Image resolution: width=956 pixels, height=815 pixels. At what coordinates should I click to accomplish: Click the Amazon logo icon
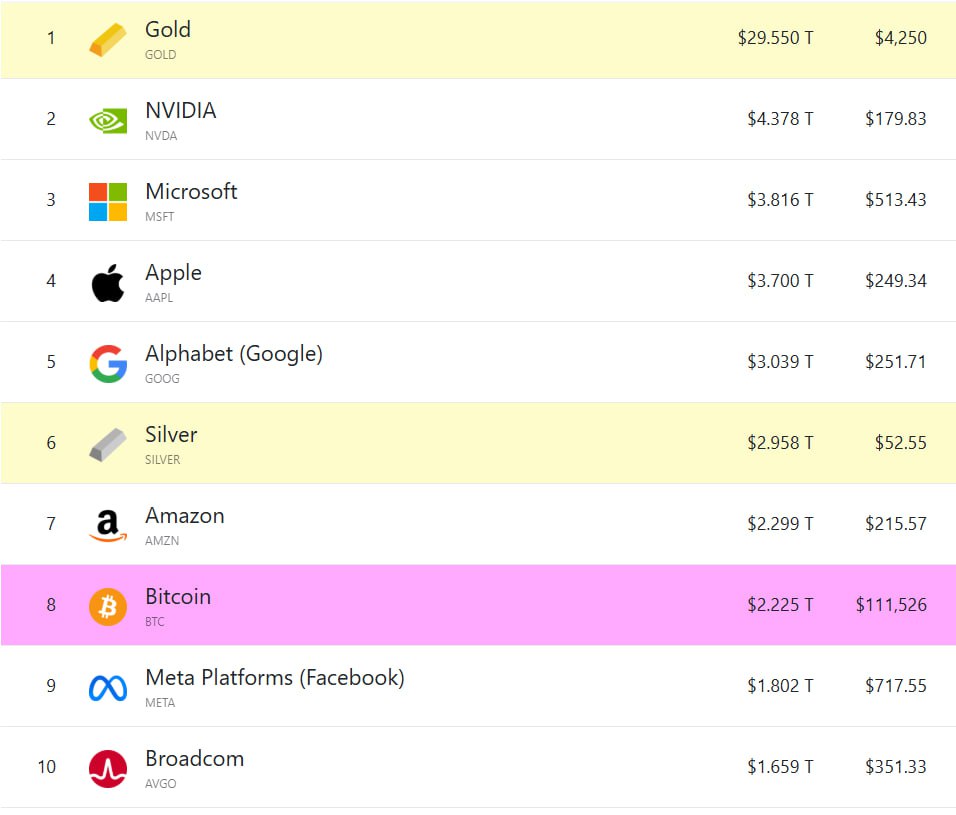pos(107,526)
